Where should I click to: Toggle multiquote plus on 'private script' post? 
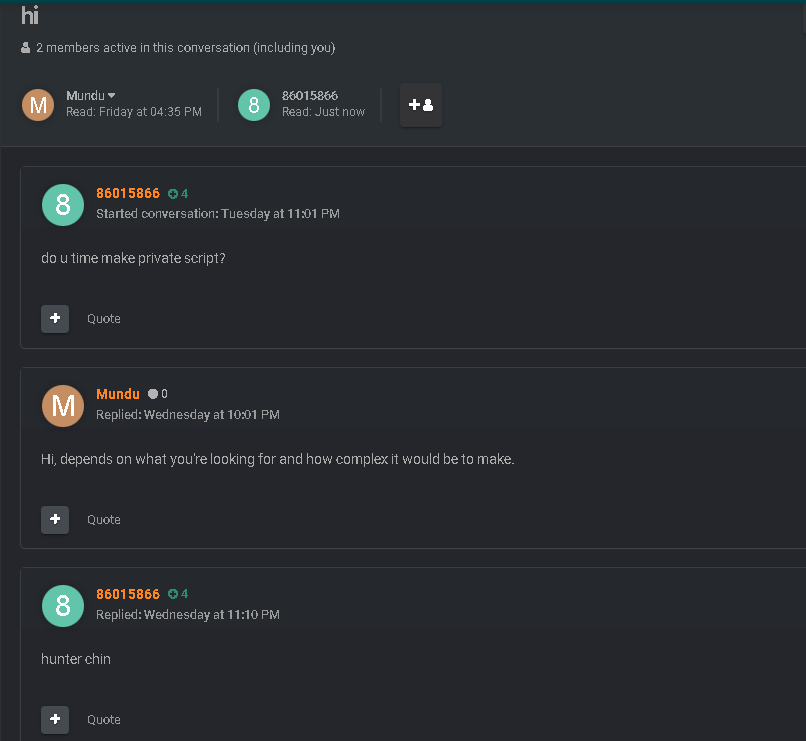[x=55, y=319]
